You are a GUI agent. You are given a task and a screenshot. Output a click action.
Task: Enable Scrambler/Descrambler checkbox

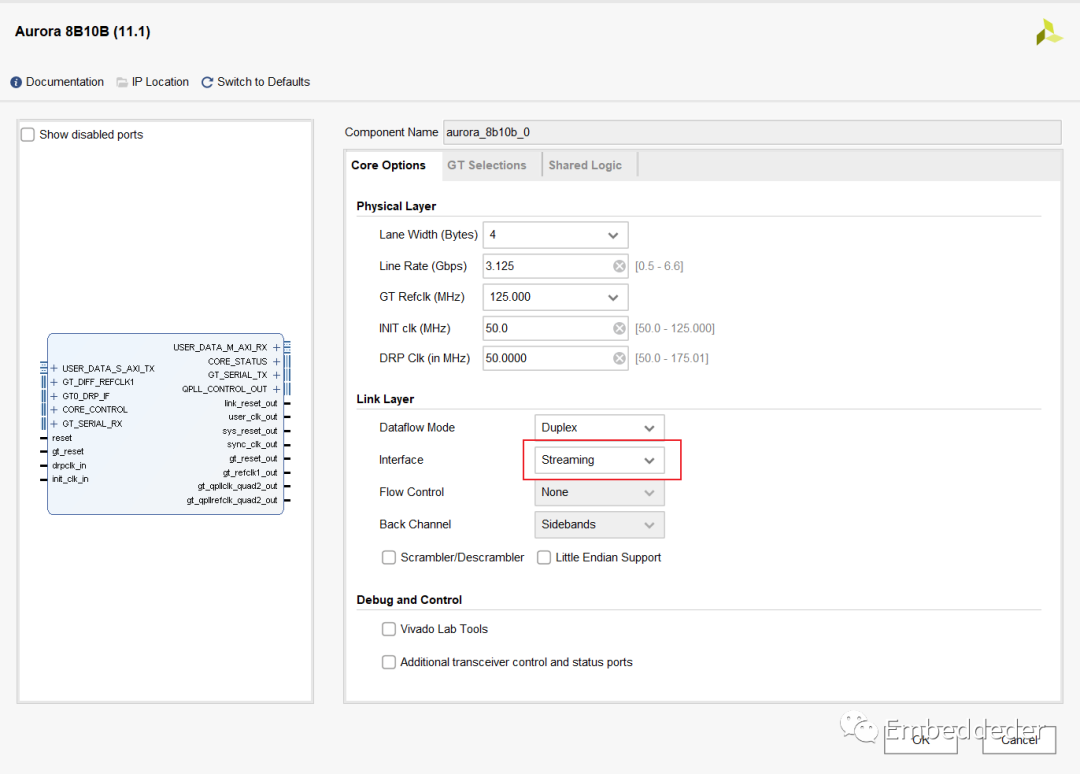coord(388,557)
